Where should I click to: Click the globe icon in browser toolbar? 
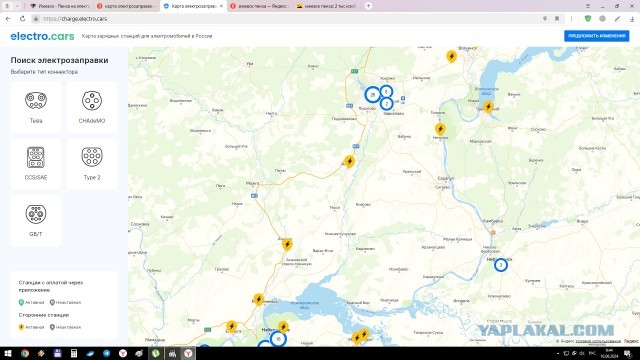pos(602,18)
